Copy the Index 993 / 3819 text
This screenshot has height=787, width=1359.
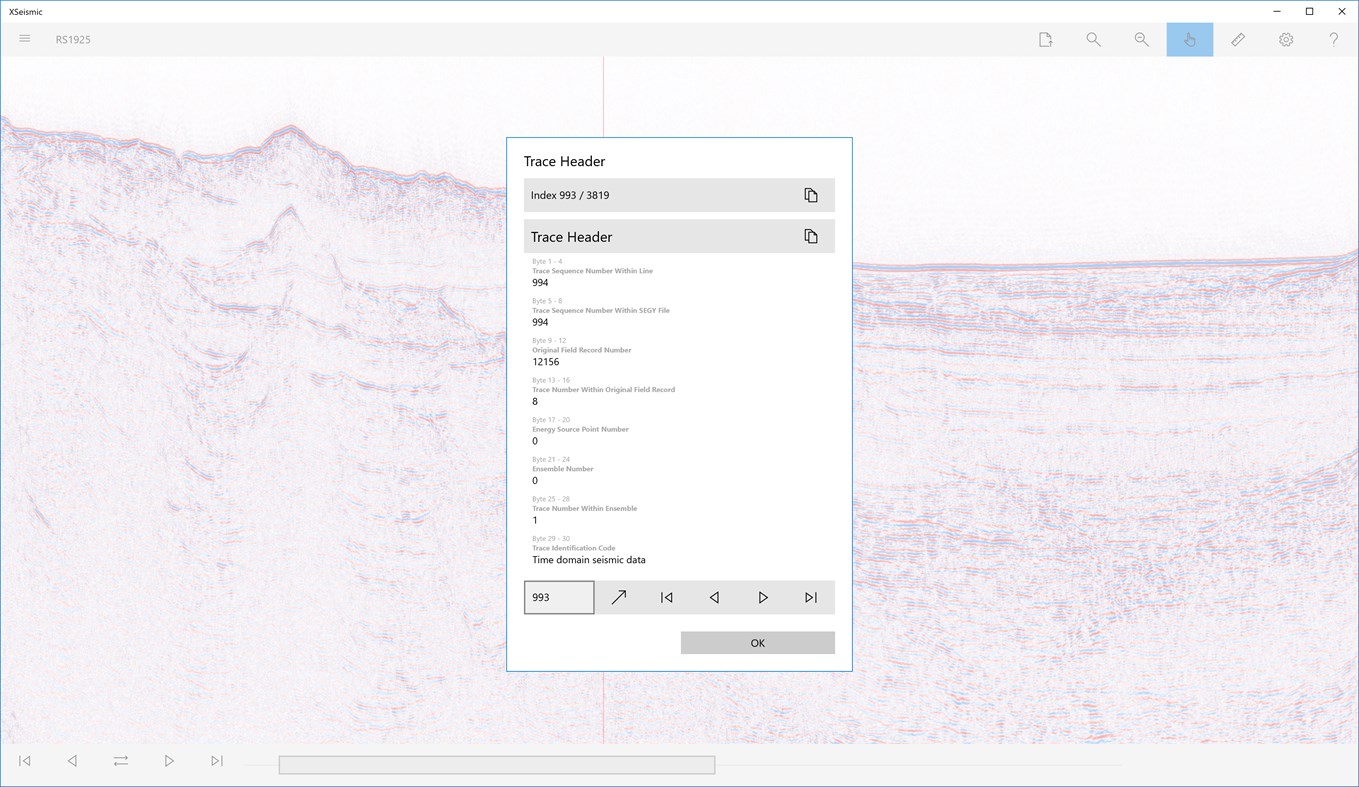[x=811, y=194]
